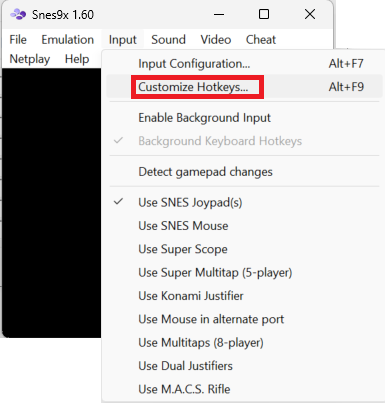Open the Emulation menu
The height and width of the screenshot is (404, 385).
coord(68,40)
